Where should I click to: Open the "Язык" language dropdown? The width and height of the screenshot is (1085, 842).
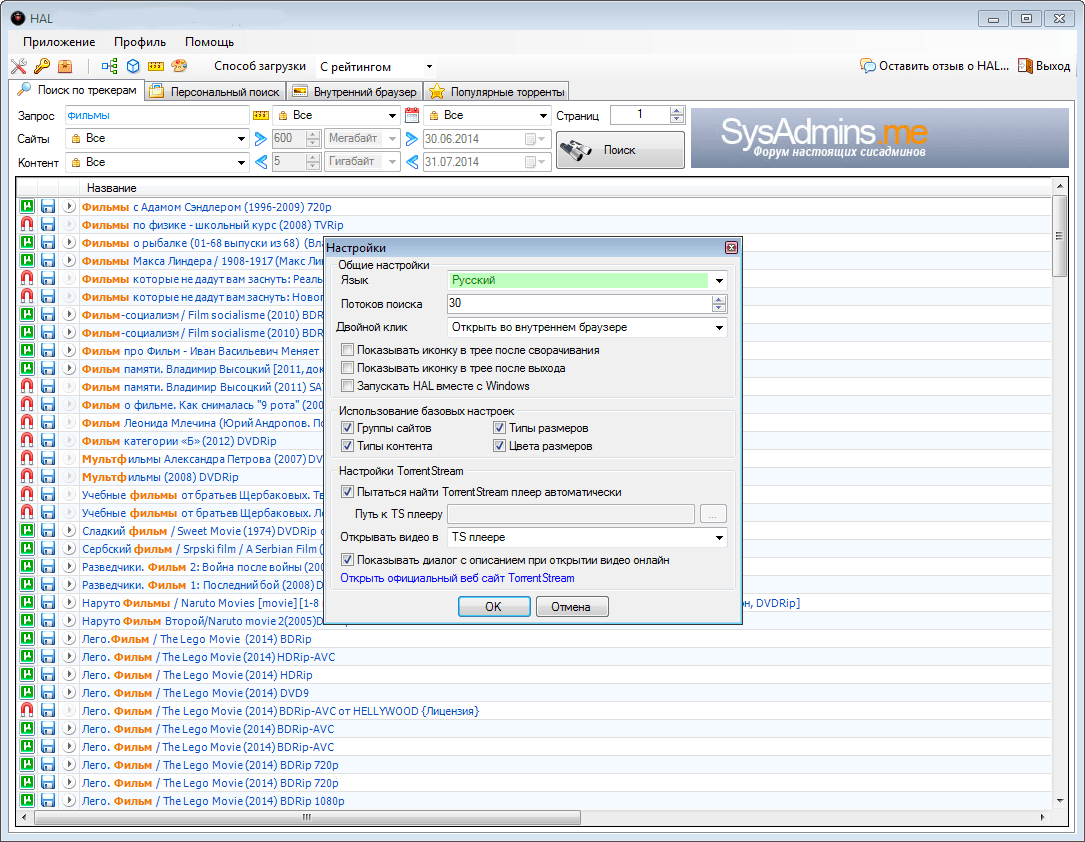click(x=587, y=280)
